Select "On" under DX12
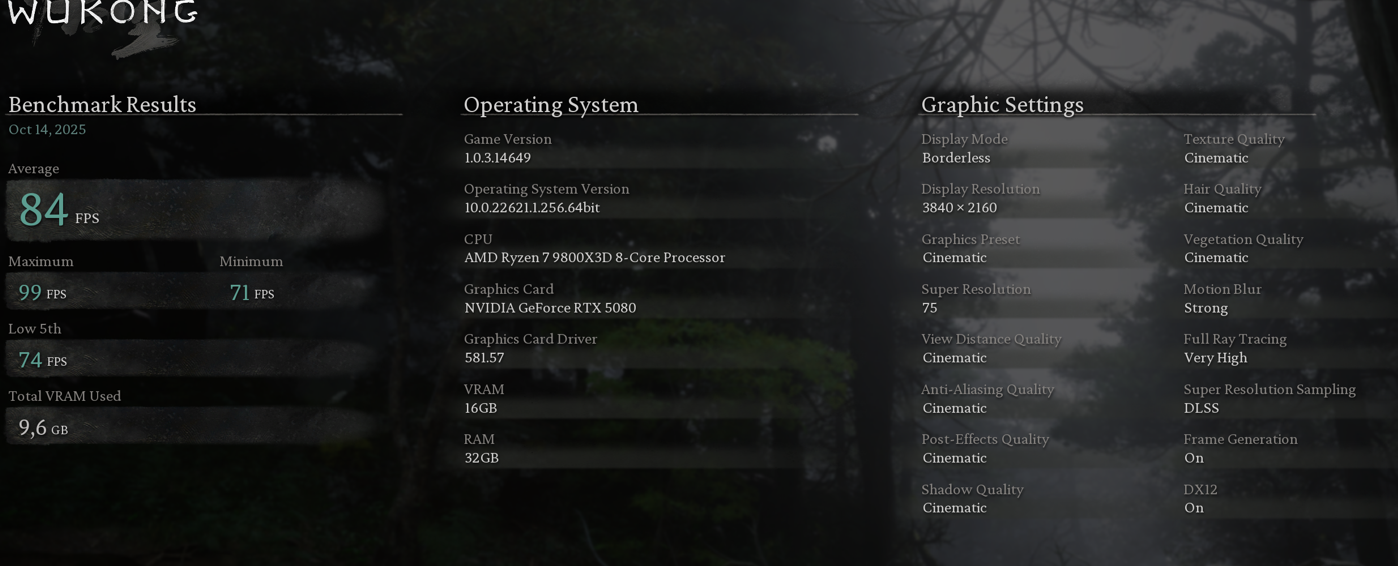The height and width of the screenshot is (566, 1398). 1193,508
